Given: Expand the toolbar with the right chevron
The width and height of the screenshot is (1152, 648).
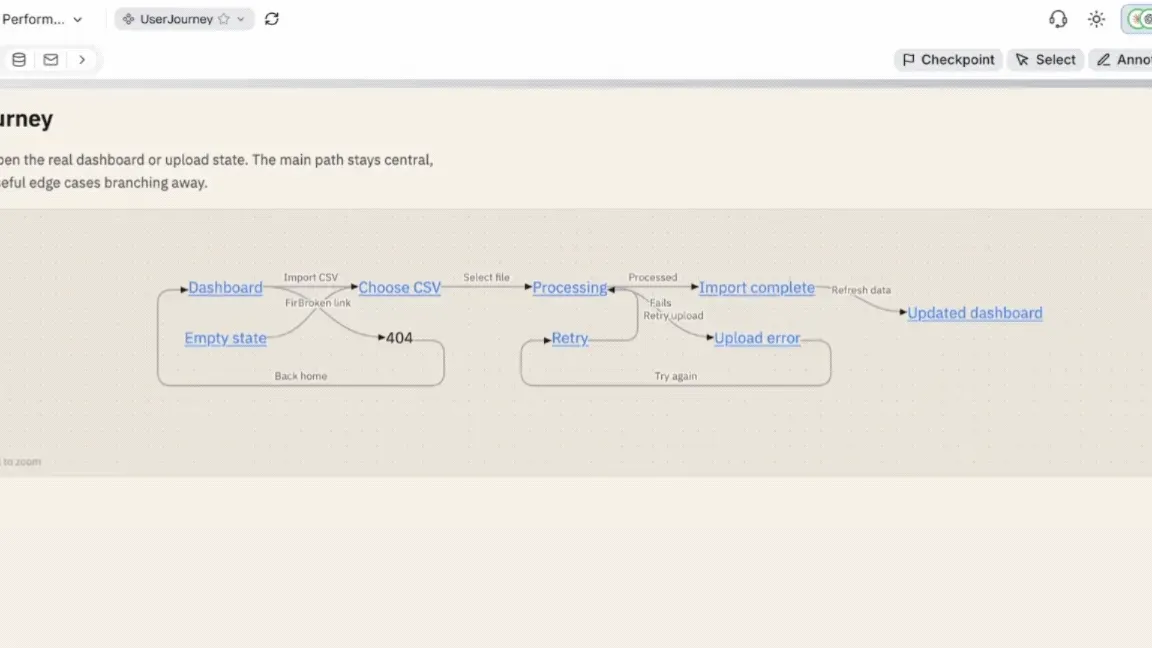Looking at the screenshot, I should 82,60.
